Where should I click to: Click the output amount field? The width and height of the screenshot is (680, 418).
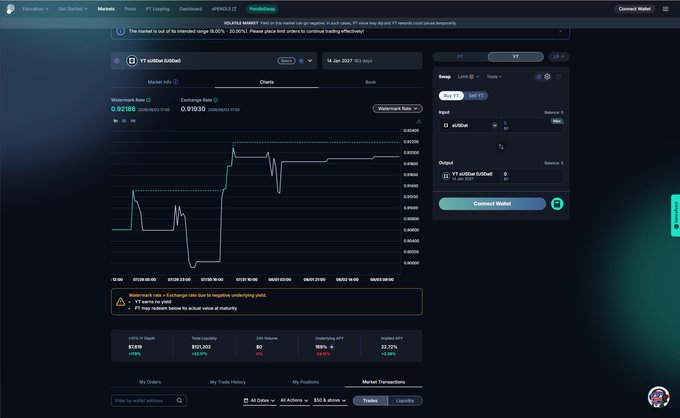point(532,176)
